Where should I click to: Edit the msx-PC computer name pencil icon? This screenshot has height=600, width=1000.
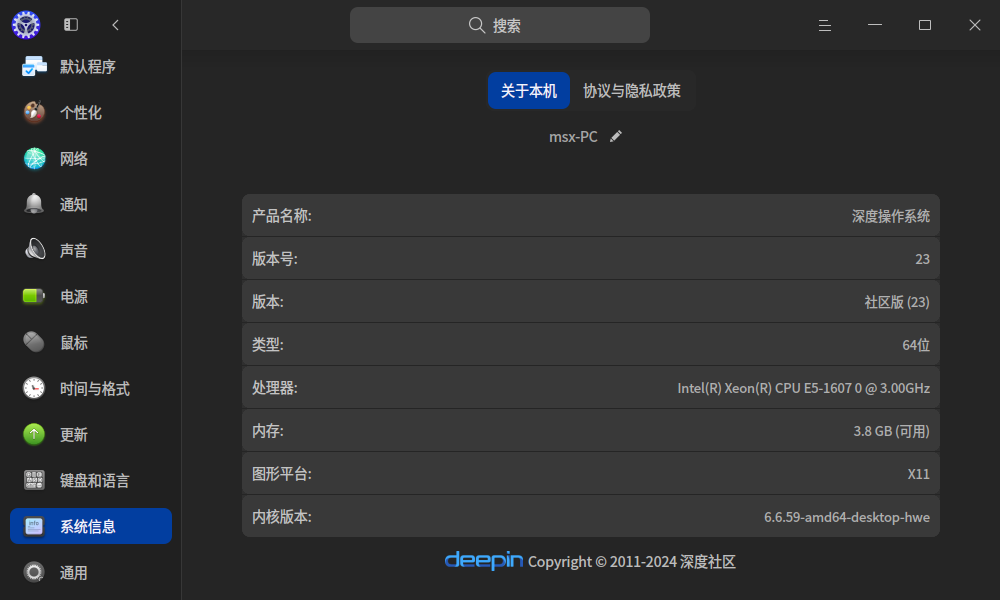(x=615, y=136)
